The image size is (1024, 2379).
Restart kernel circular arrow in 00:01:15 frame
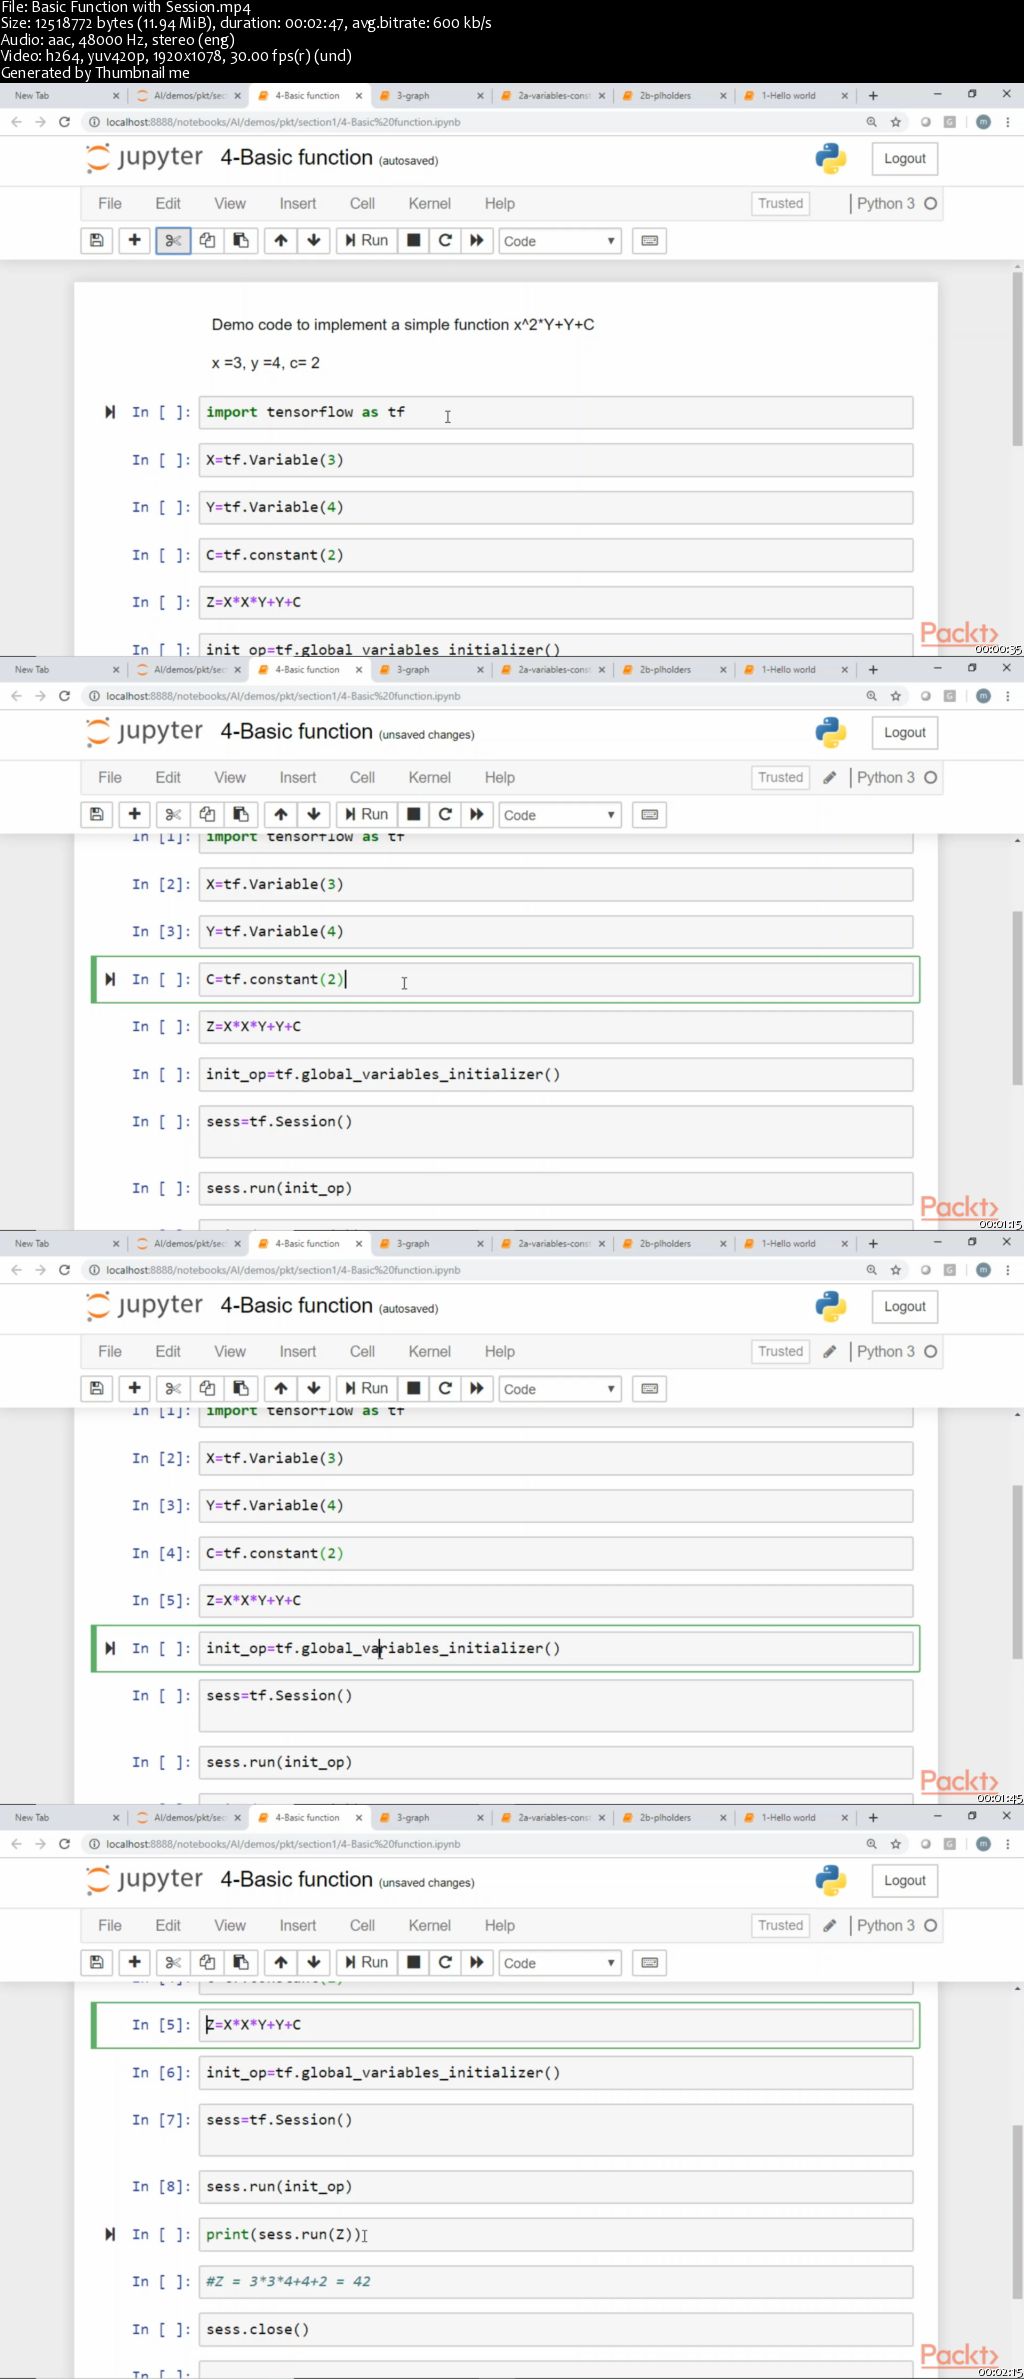(x=445, y=814)
